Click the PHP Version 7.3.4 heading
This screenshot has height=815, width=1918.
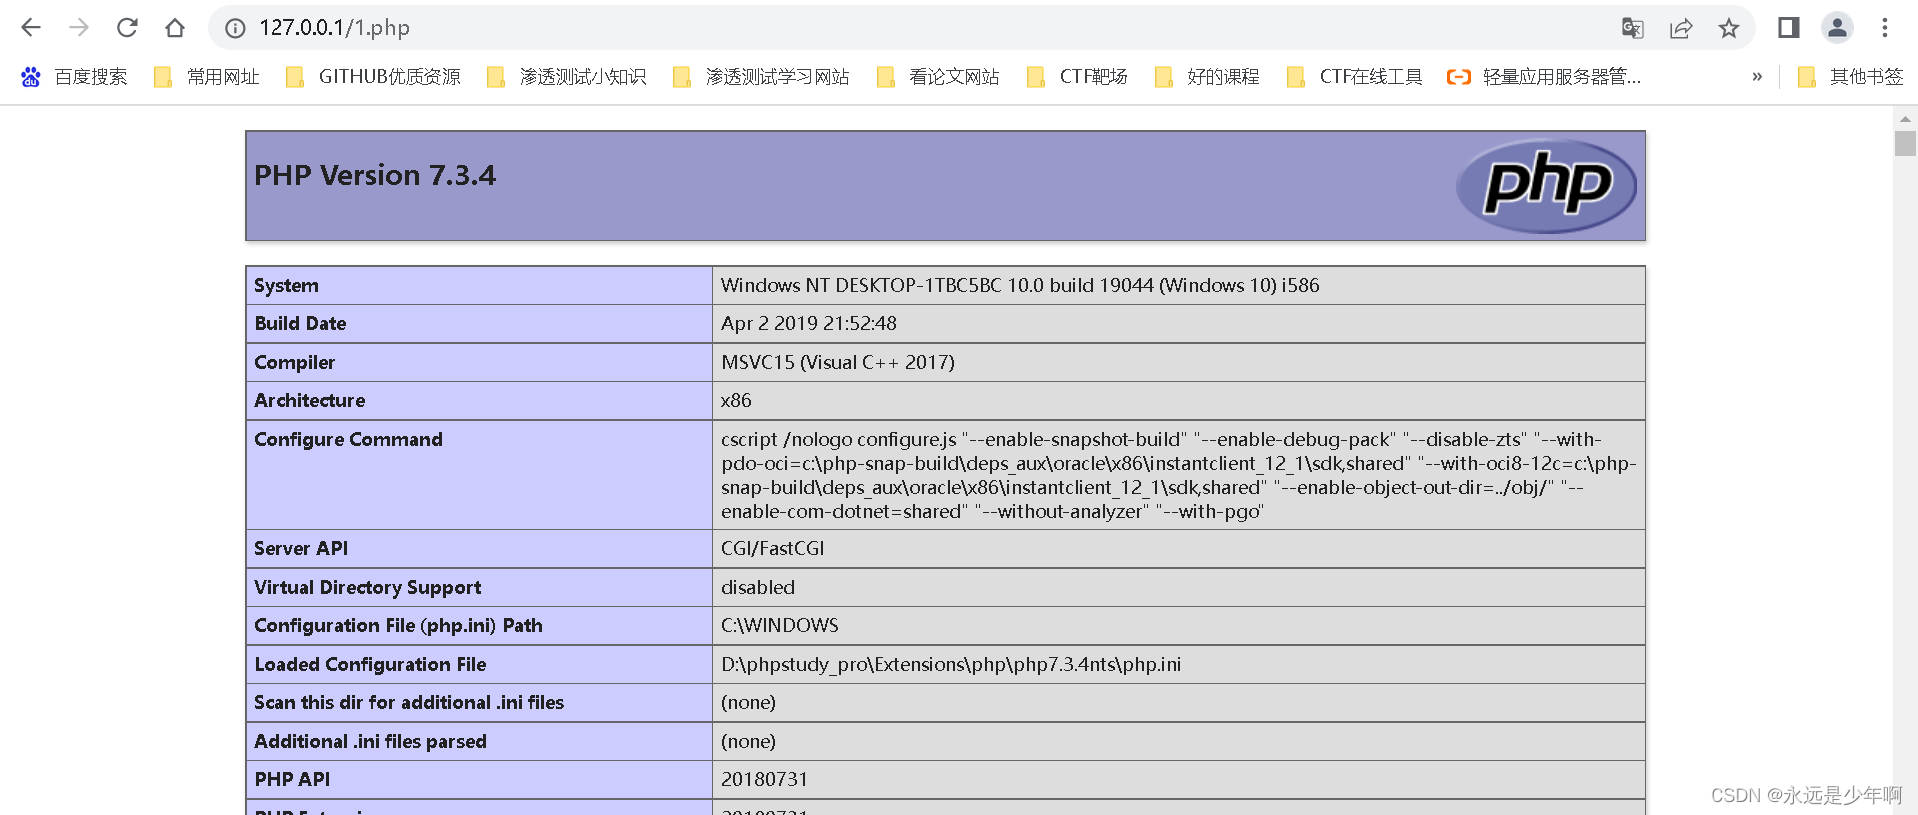click(375, 175)
